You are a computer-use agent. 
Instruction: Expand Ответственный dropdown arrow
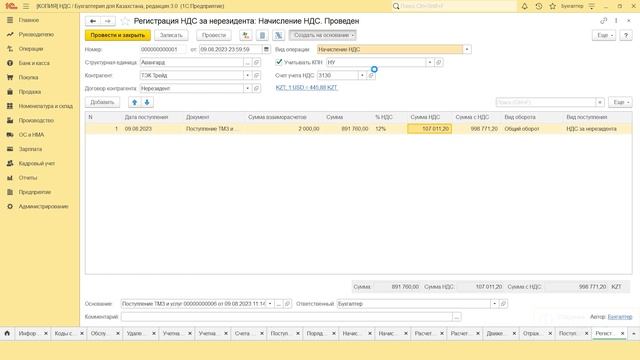(x=494, y=304)
